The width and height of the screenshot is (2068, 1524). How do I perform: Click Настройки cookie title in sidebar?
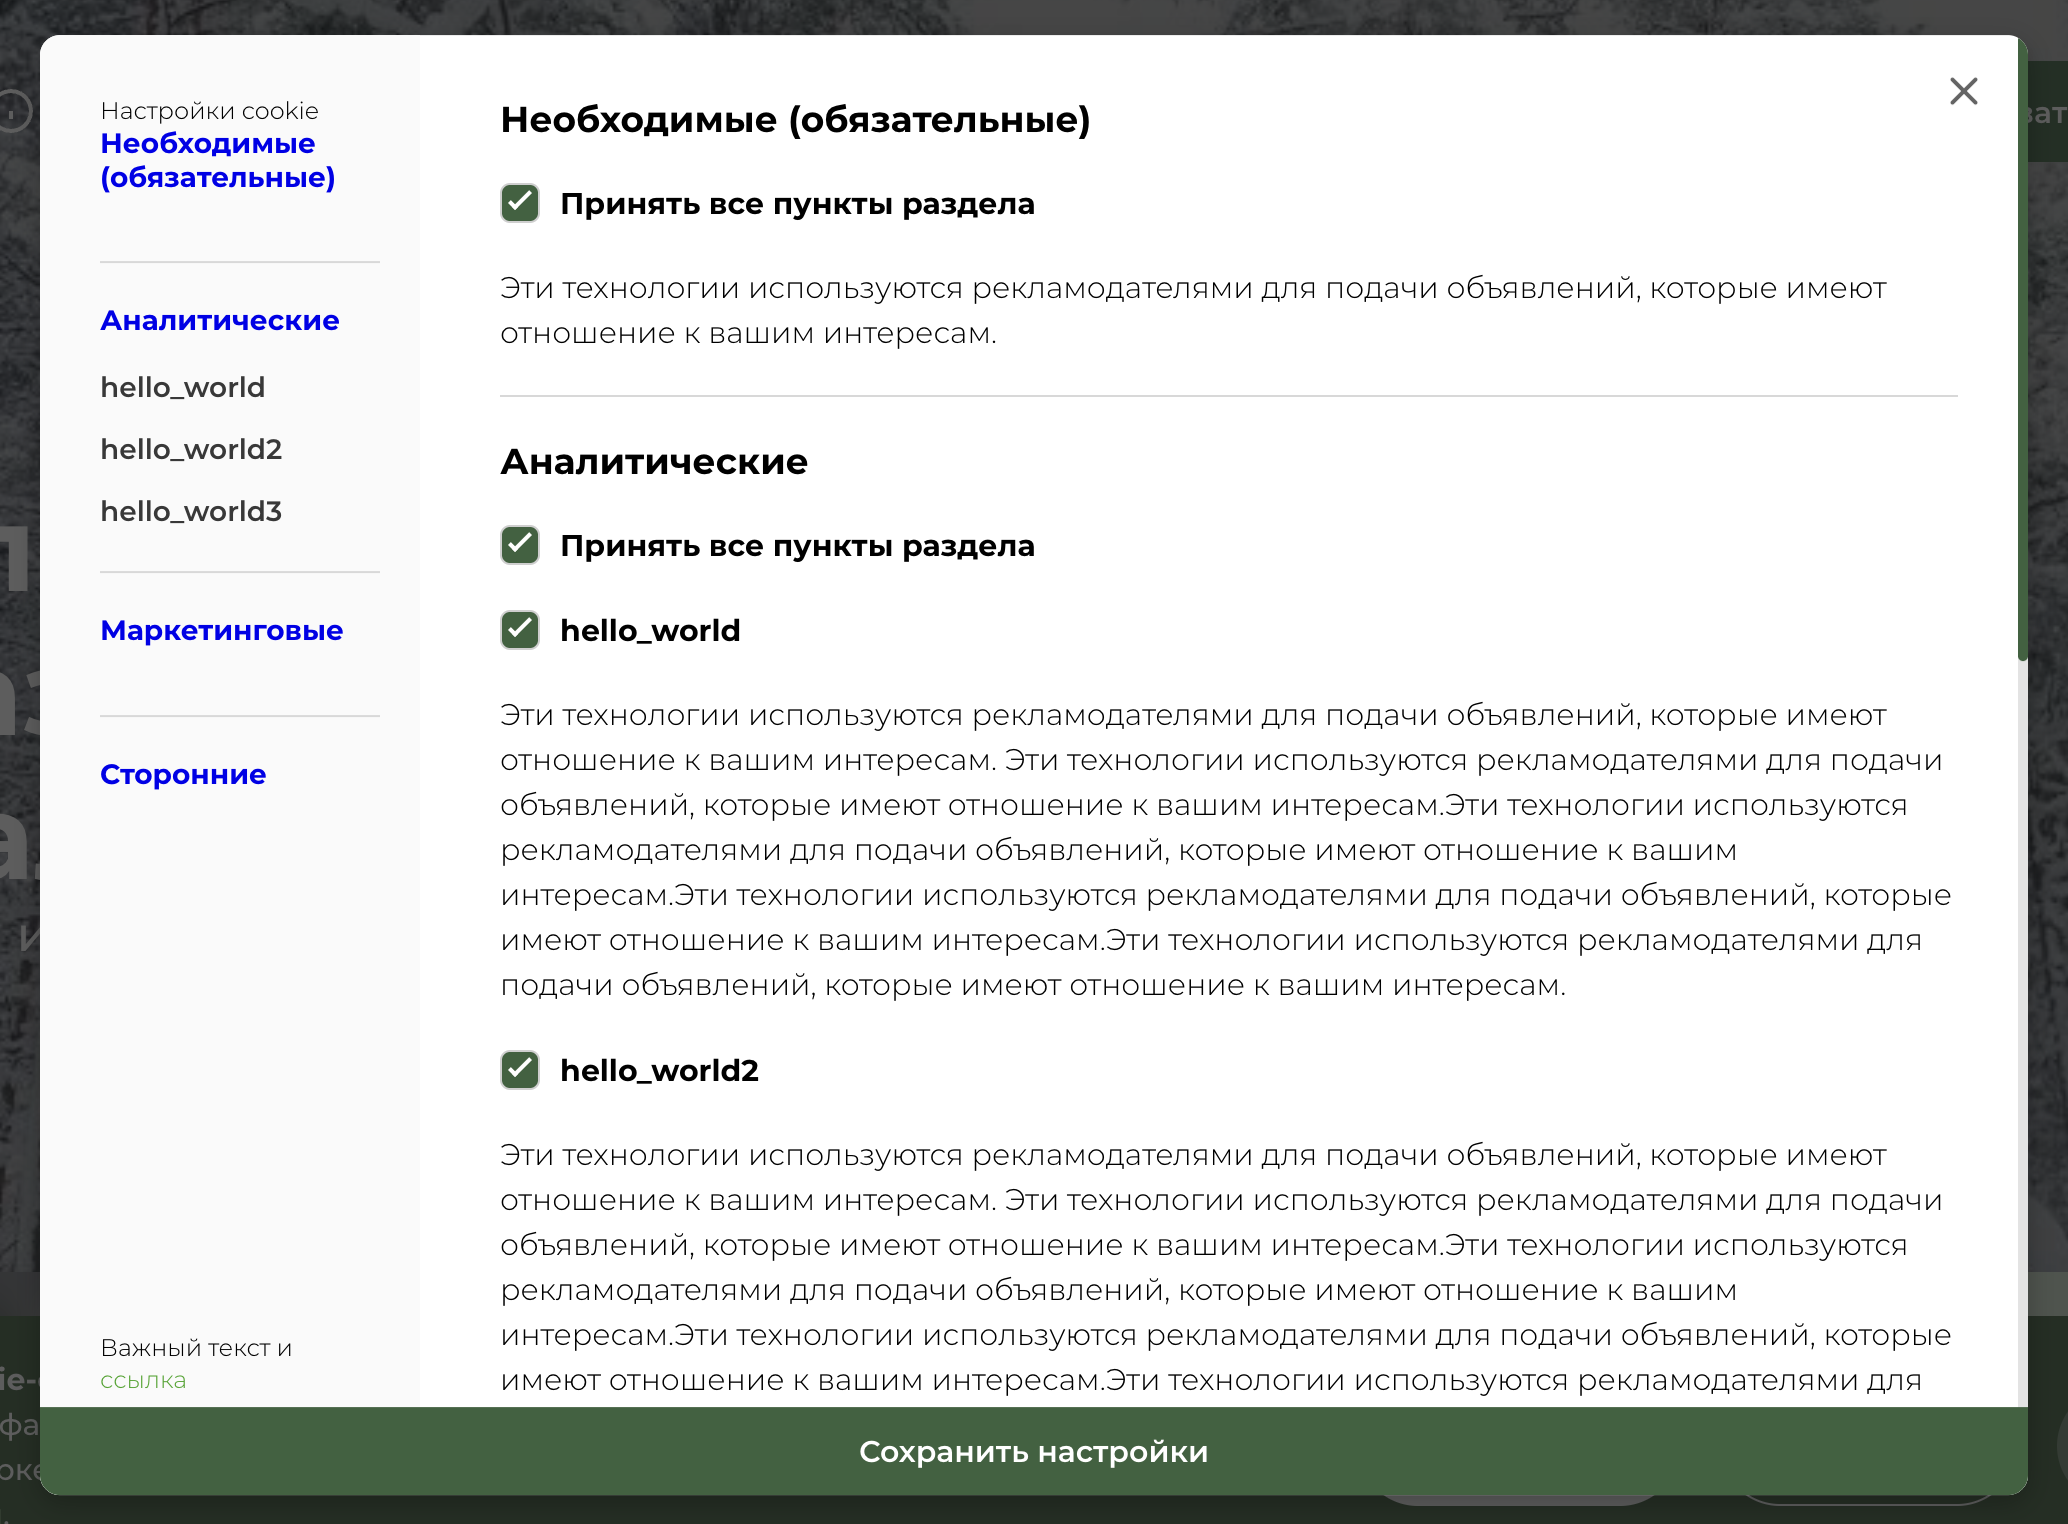click(209, 111)
